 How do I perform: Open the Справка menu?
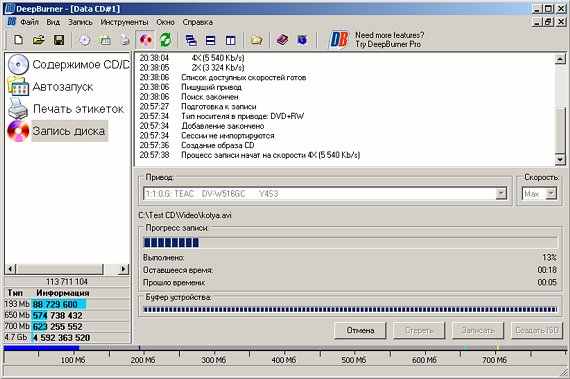(x=198, y=22)
